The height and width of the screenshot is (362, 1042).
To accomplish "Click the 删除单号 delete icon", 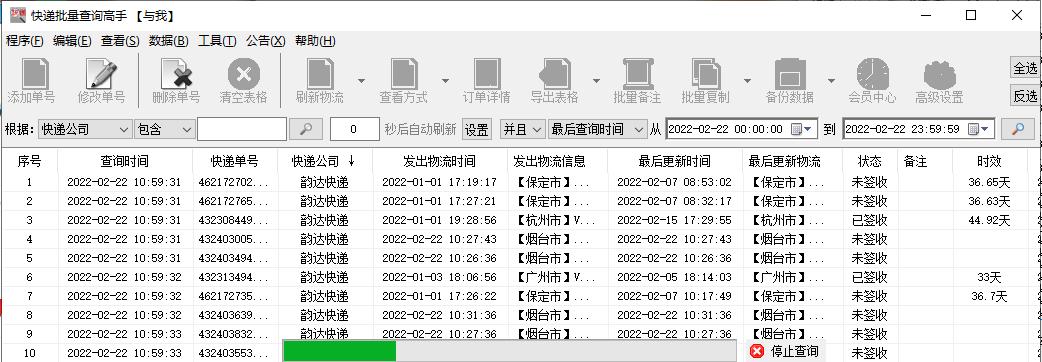I will (176, 74).
